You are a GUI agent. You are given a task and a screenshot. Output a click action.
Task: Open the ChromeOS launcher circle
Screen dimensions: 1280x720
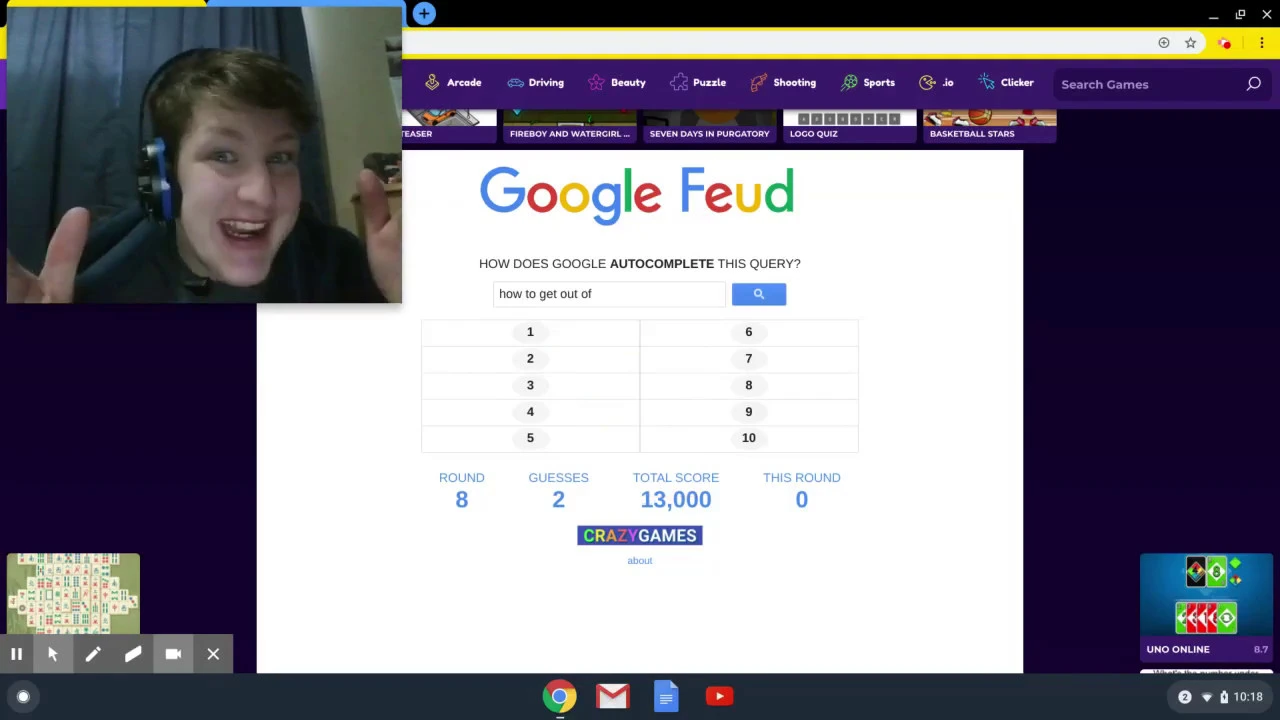tap(23, 697)
